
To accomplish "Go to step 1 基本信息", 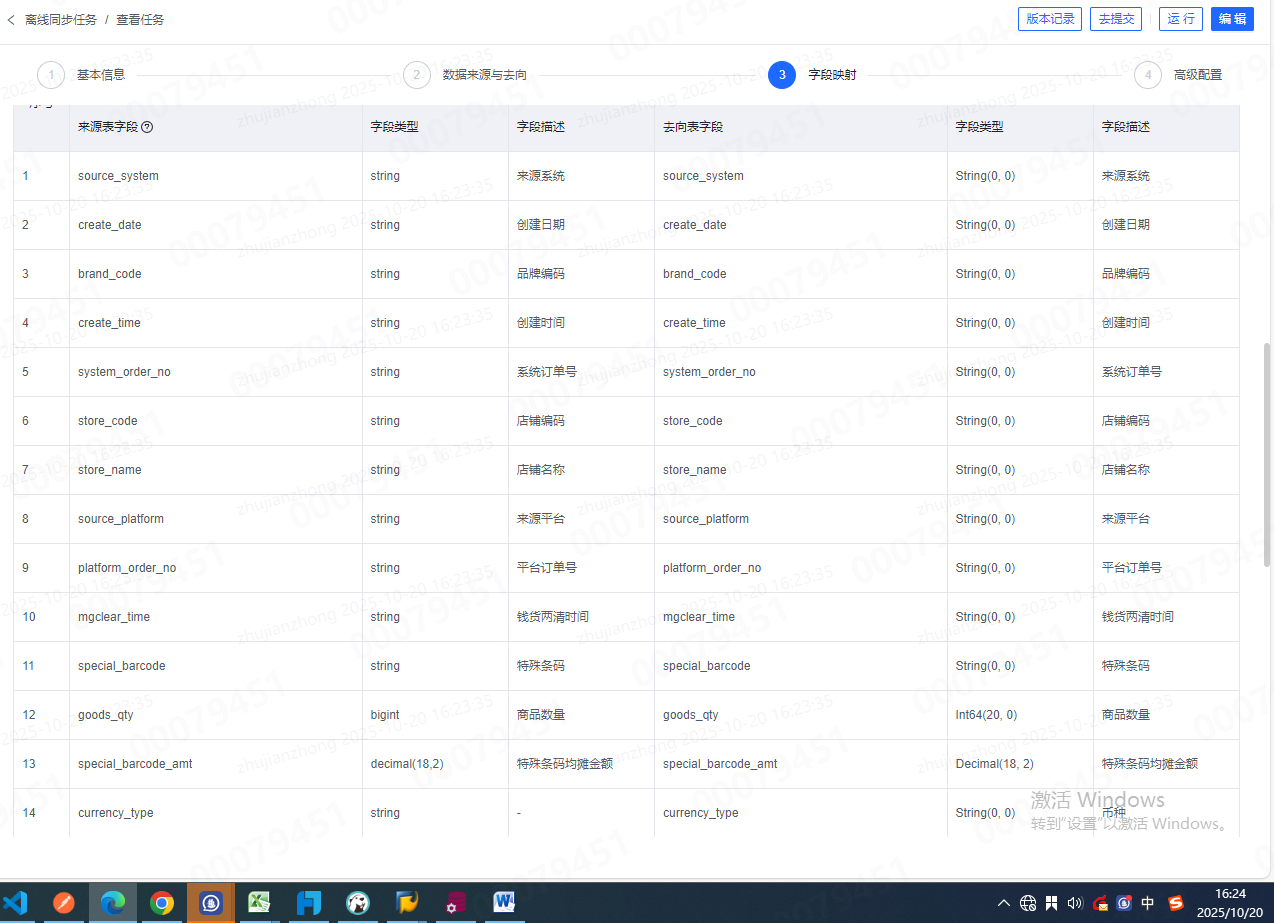I will coord(51,75).
